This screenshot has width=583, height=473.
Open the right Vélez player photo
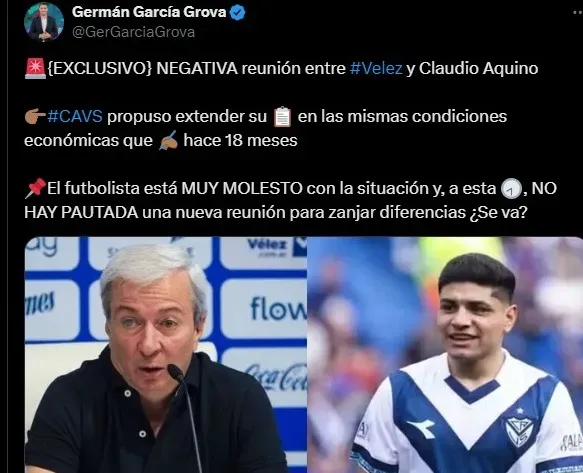(445, 355)
